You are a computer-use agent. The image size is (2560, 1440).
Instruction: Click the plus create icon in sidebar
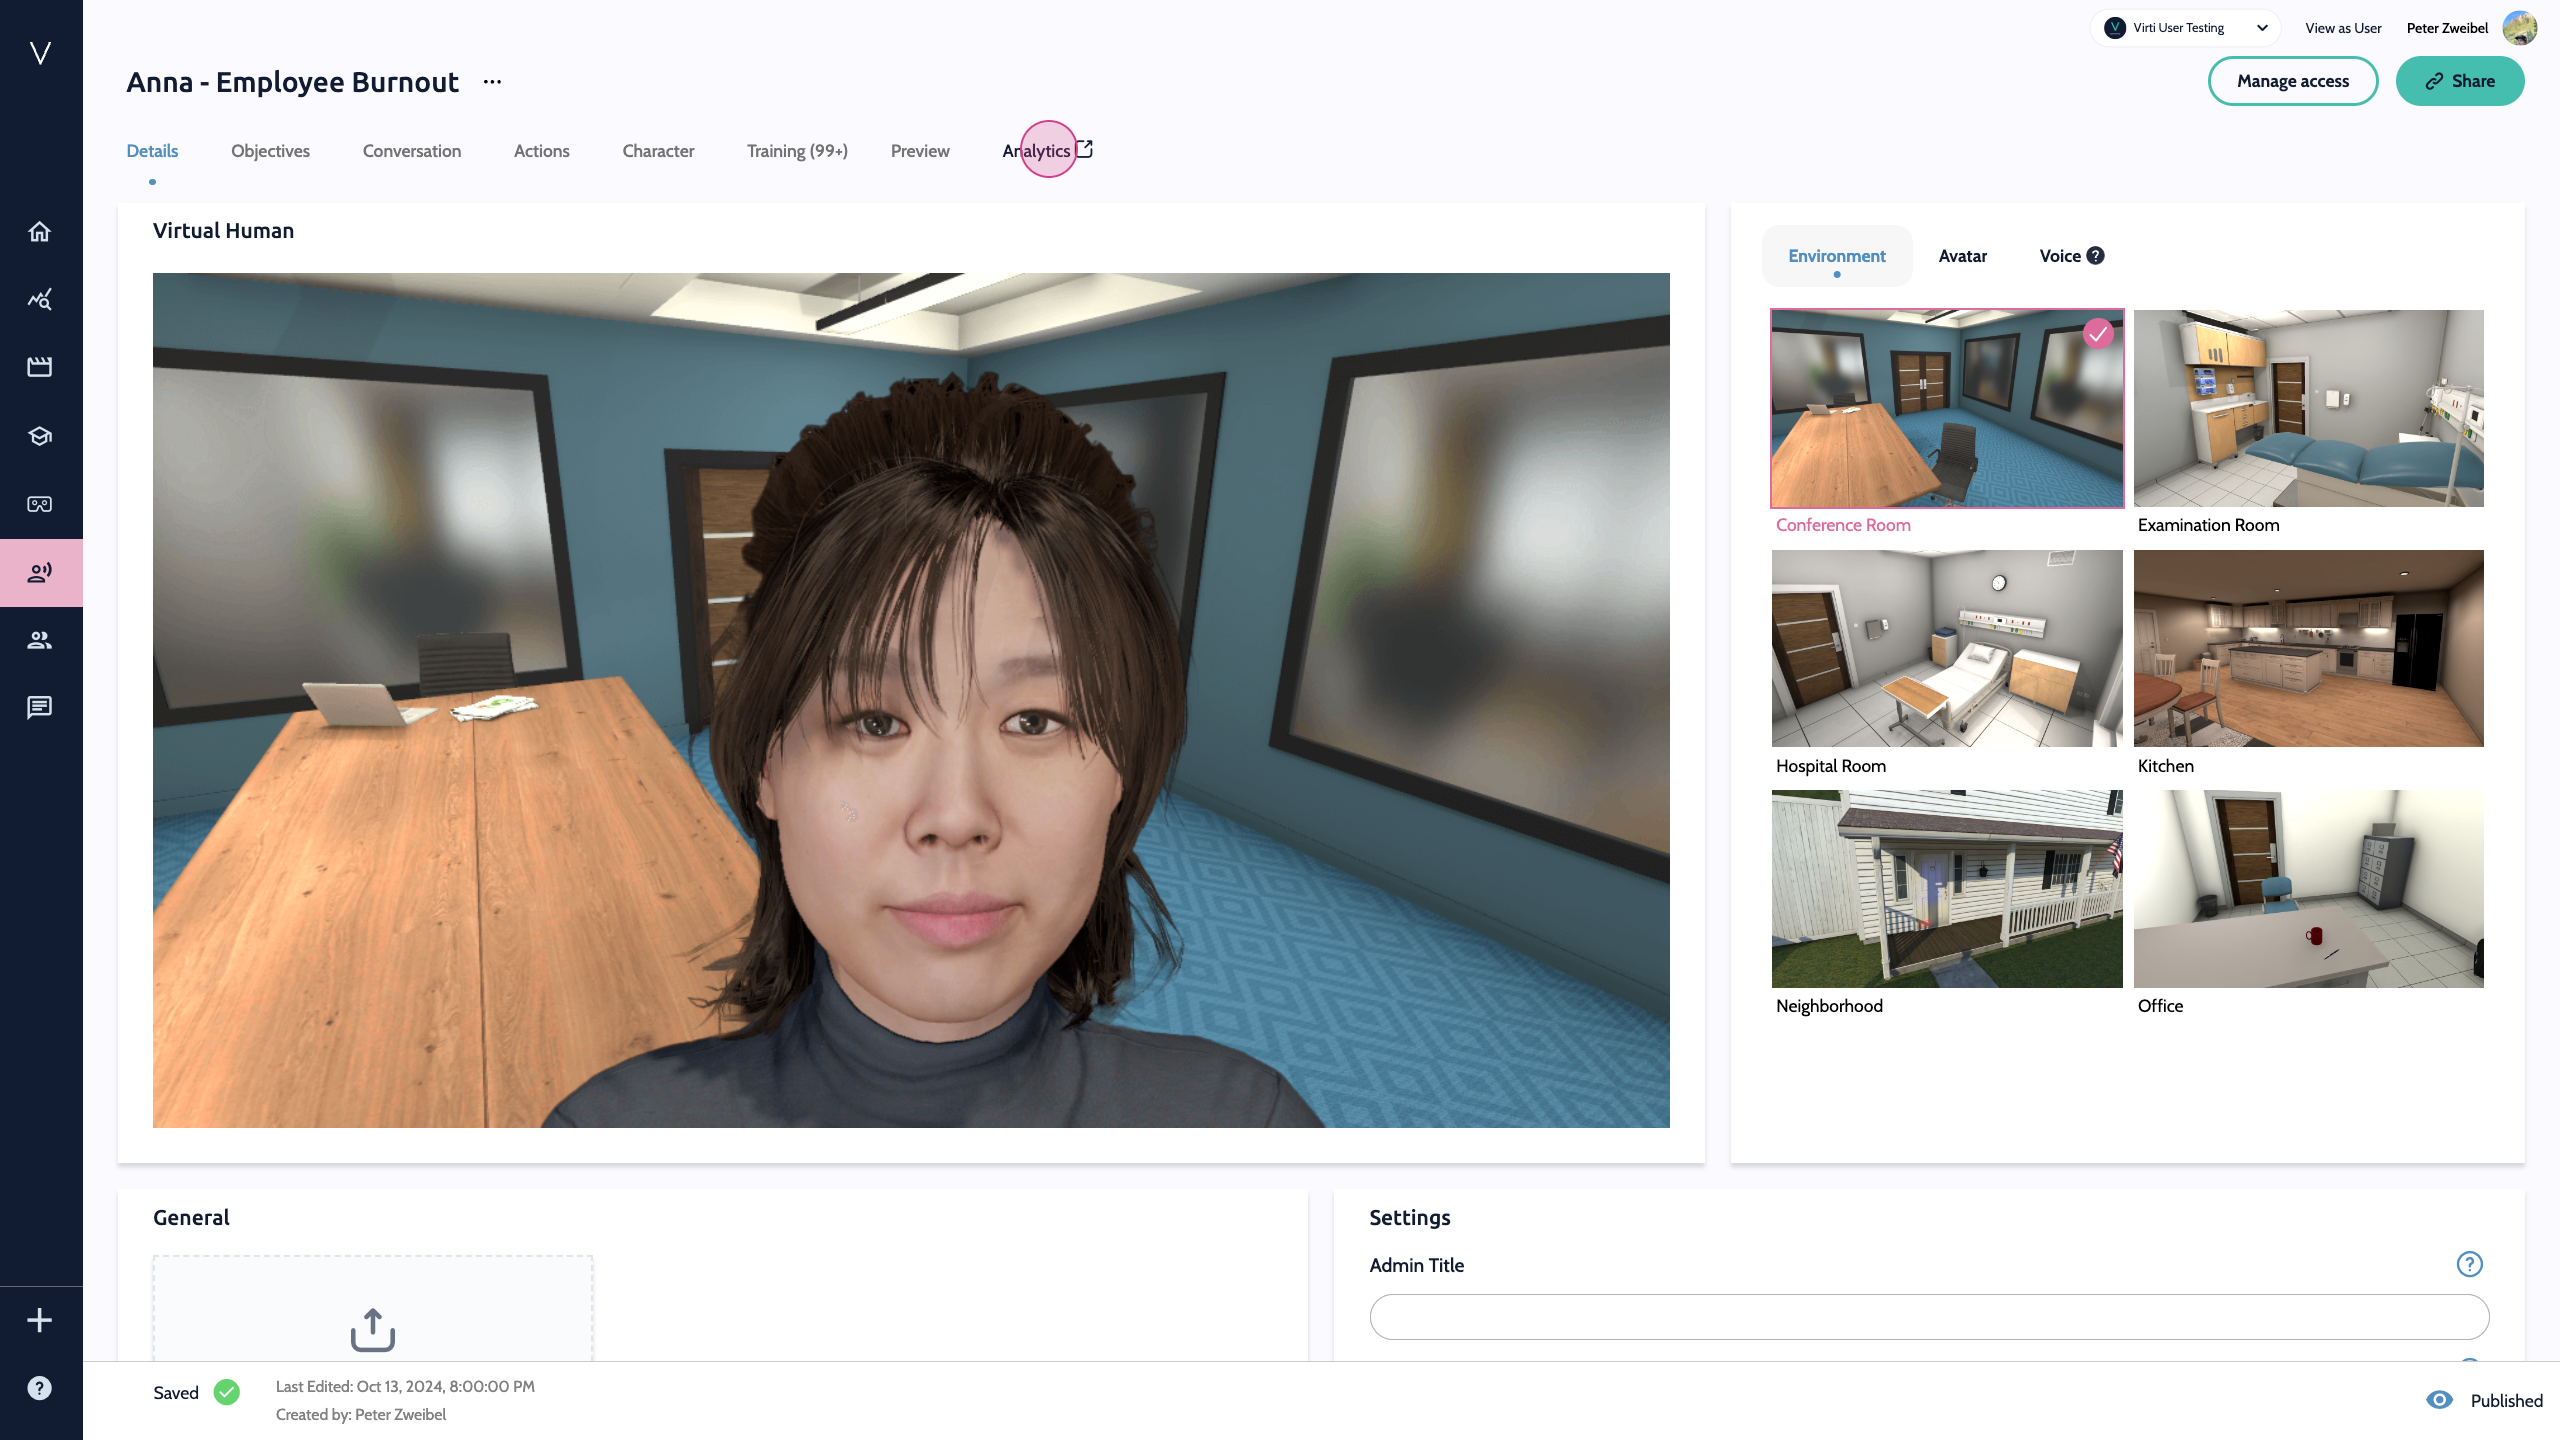[x=40, y=1320]
